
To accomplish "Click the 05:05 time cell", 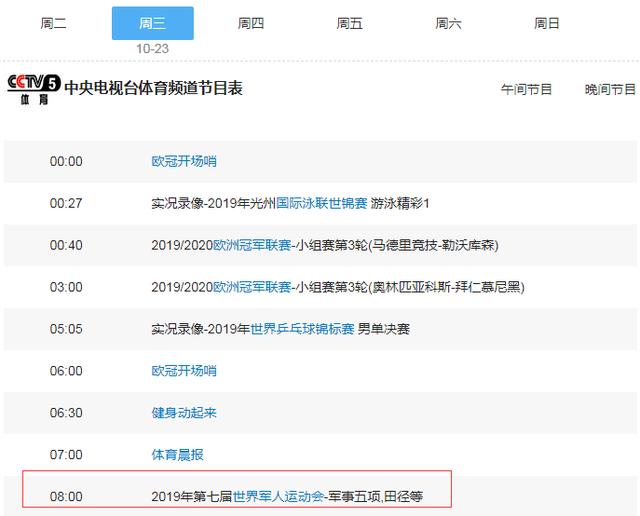I will point(66,329).
